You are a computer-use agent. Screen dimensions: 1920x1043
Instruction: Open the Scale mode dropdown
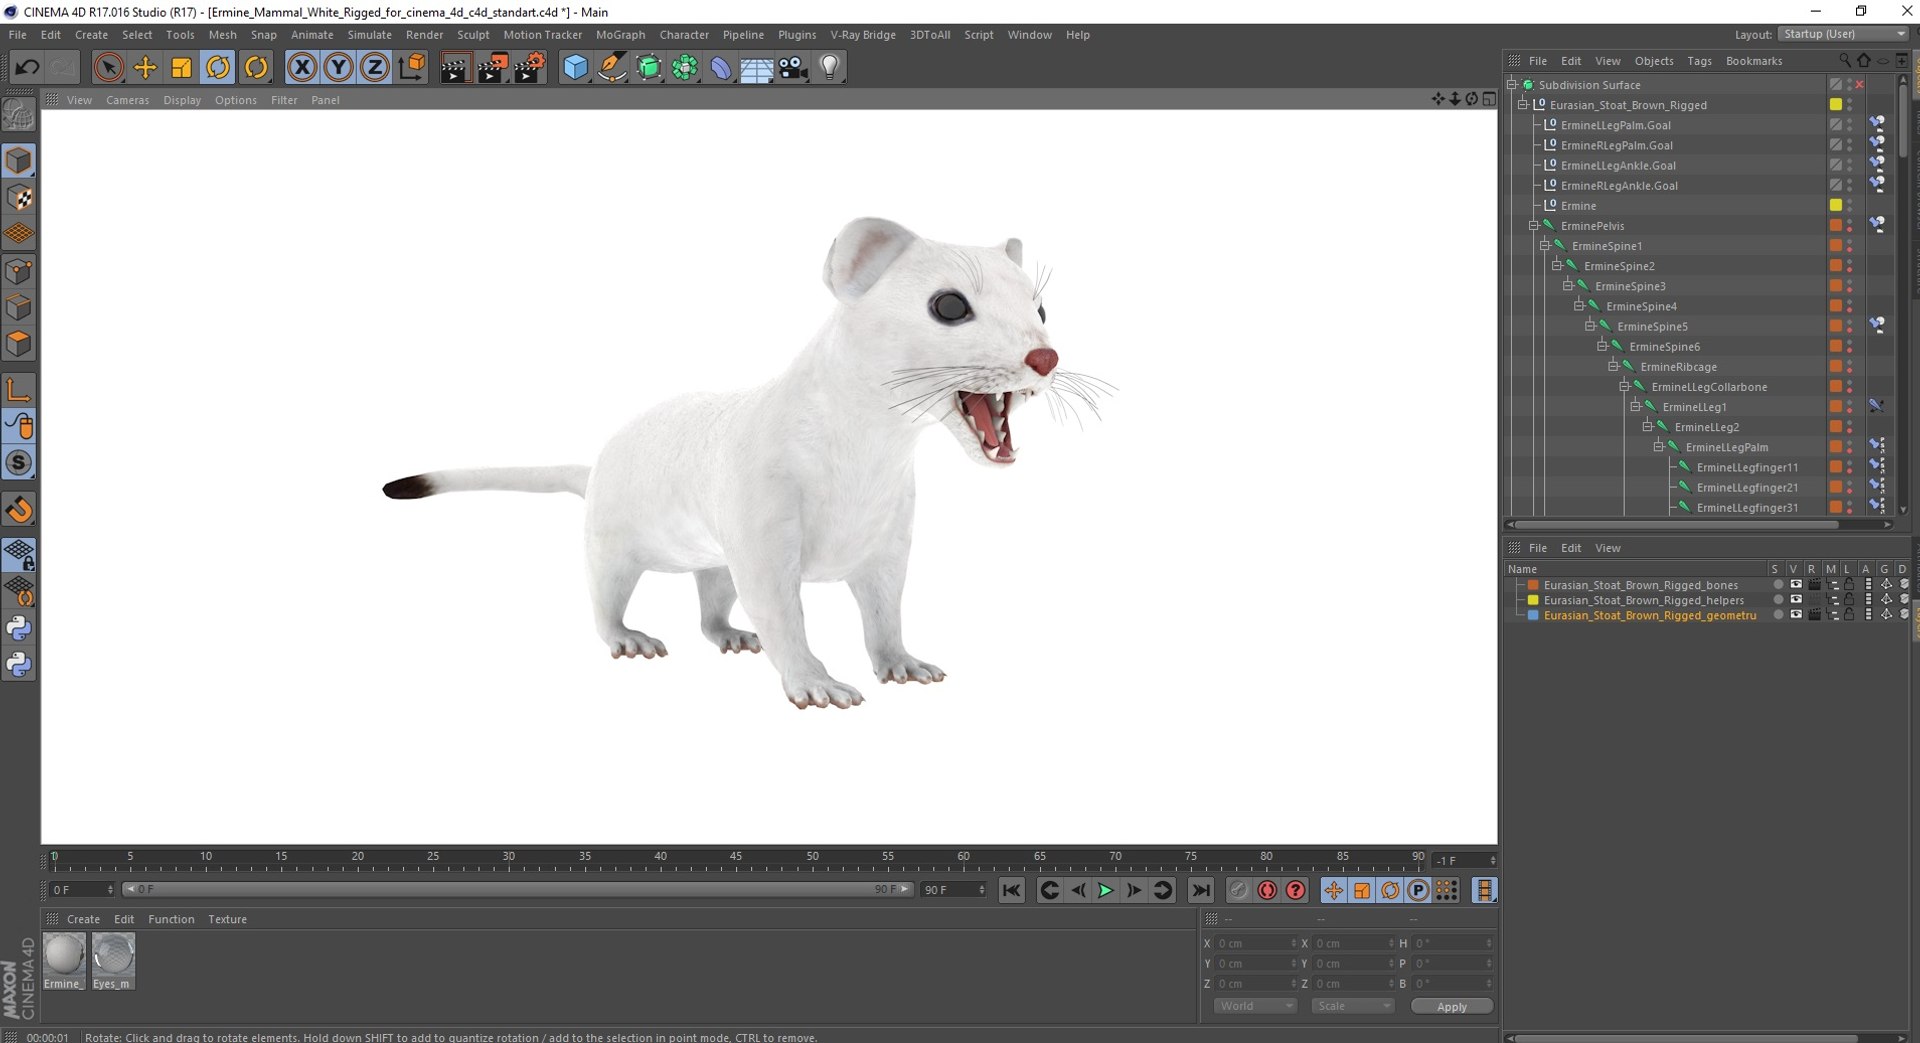(1352, 1006)
